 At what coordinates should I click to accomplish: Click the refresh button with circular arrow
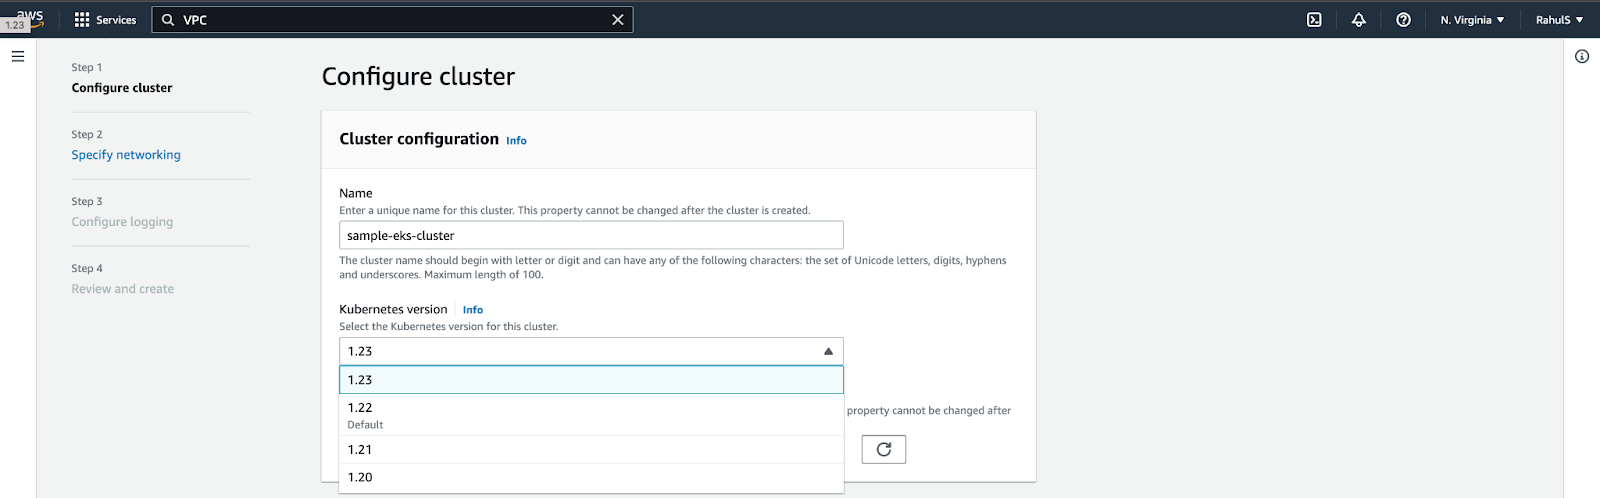click(884, 450)
